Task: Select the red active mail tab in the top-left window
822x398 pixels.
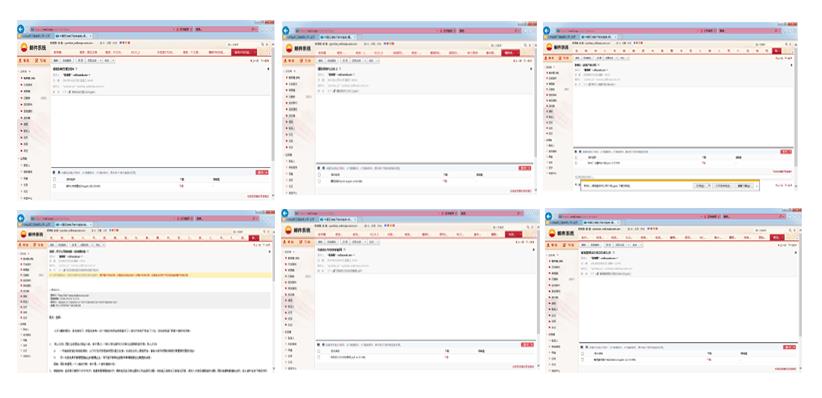Action: coord(244,52)
